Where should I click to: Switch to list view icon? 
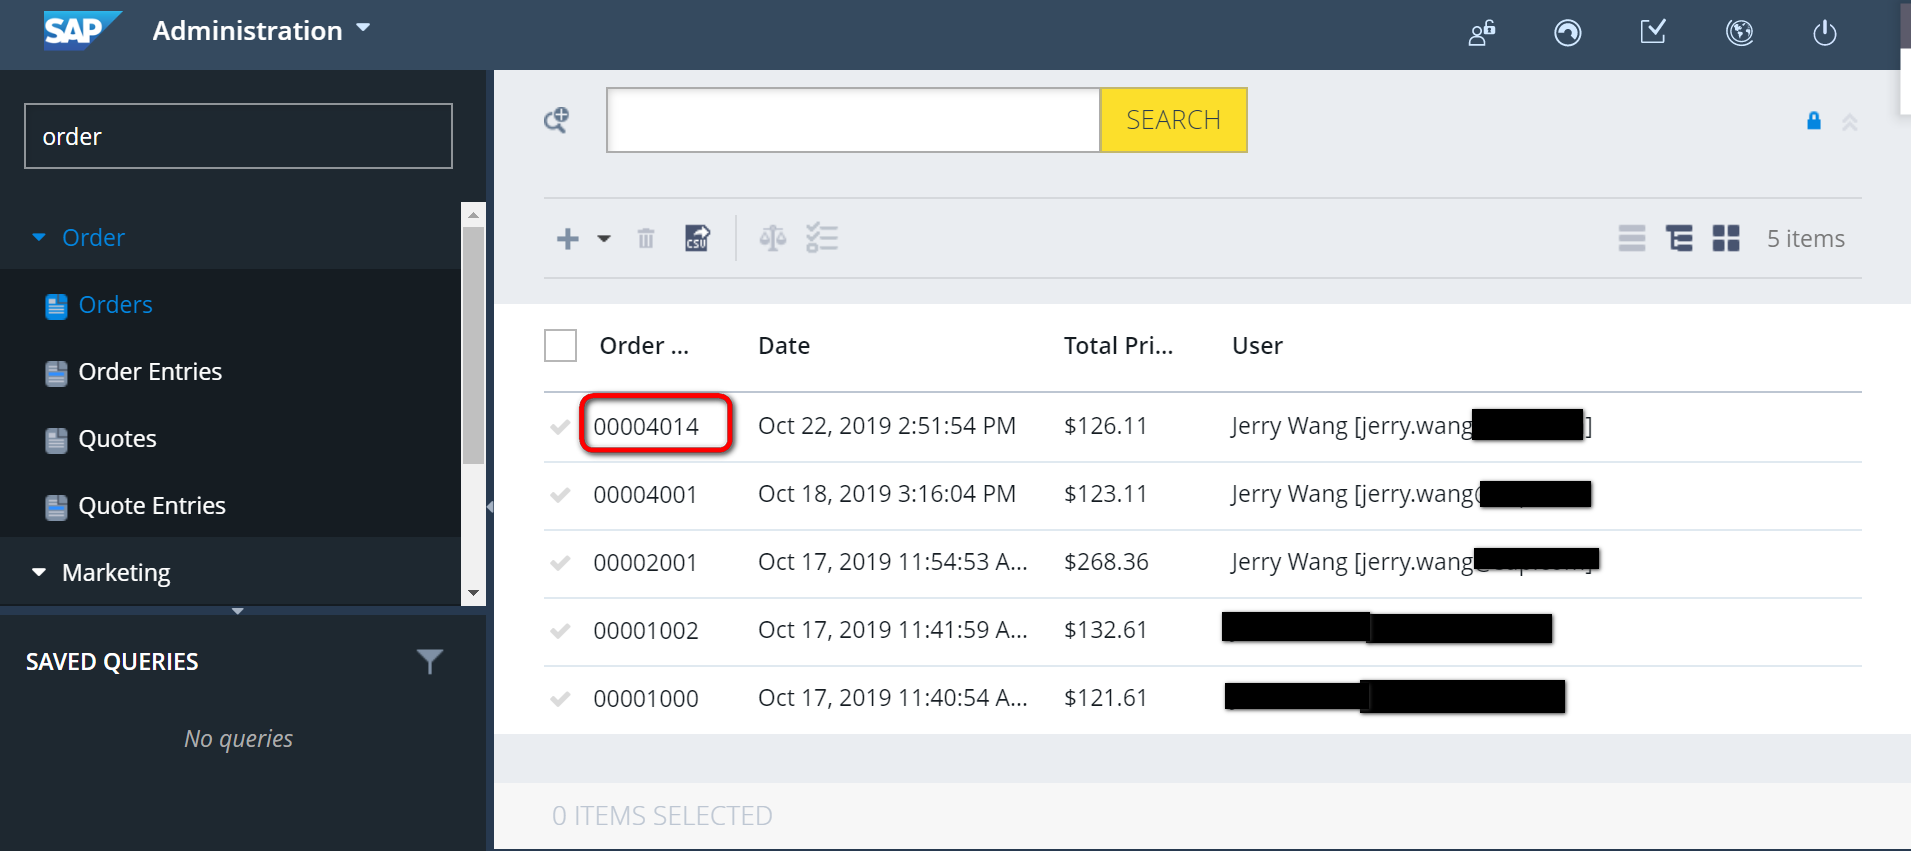coord(1632,238)
